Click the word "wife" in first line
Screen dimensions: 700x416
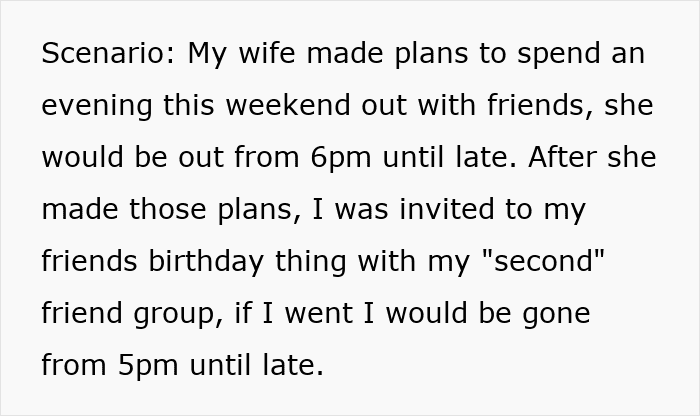click(x=267, y=53)
